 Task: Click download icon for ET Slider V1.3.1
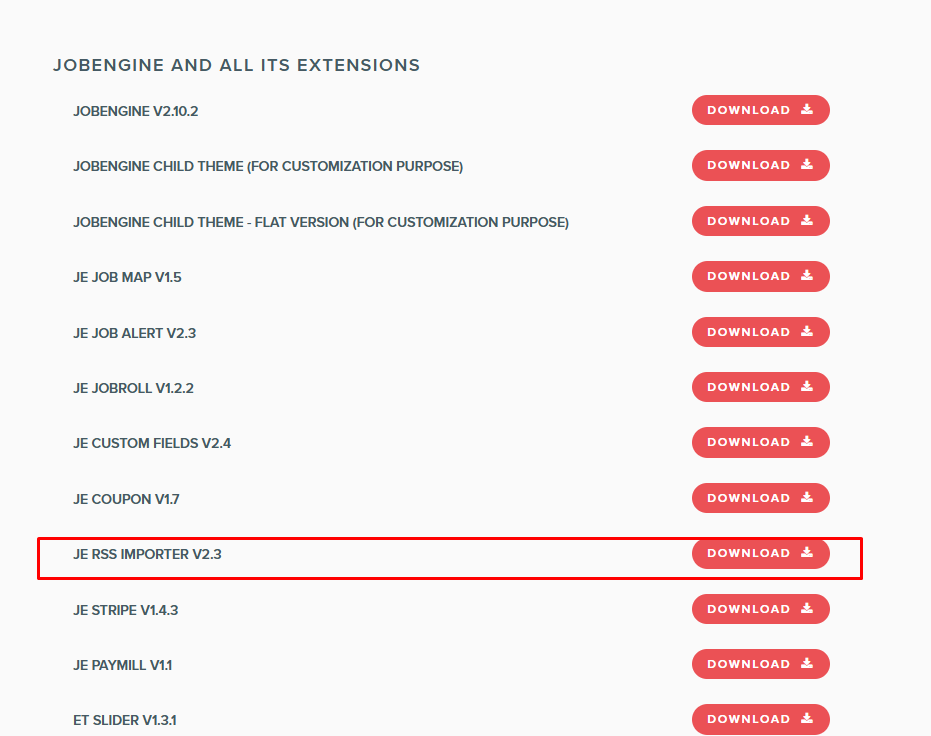pyautogui.click(x=807, y=719)
